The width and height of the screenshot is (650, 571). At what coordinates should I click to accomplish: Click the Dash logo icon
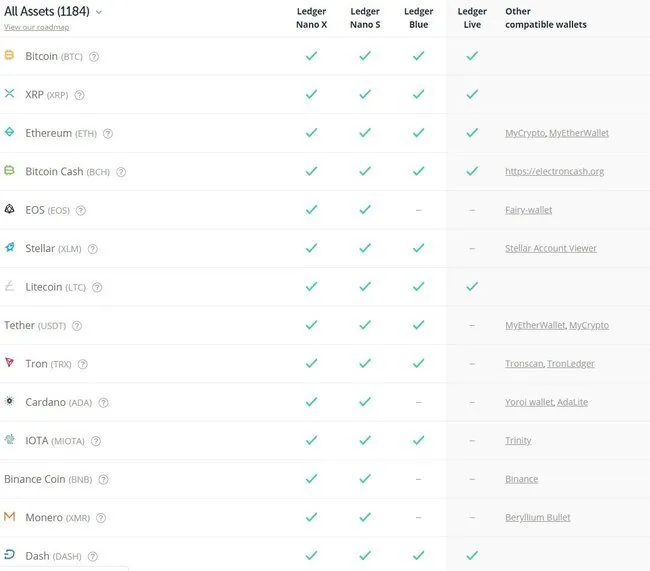(9, 554)
